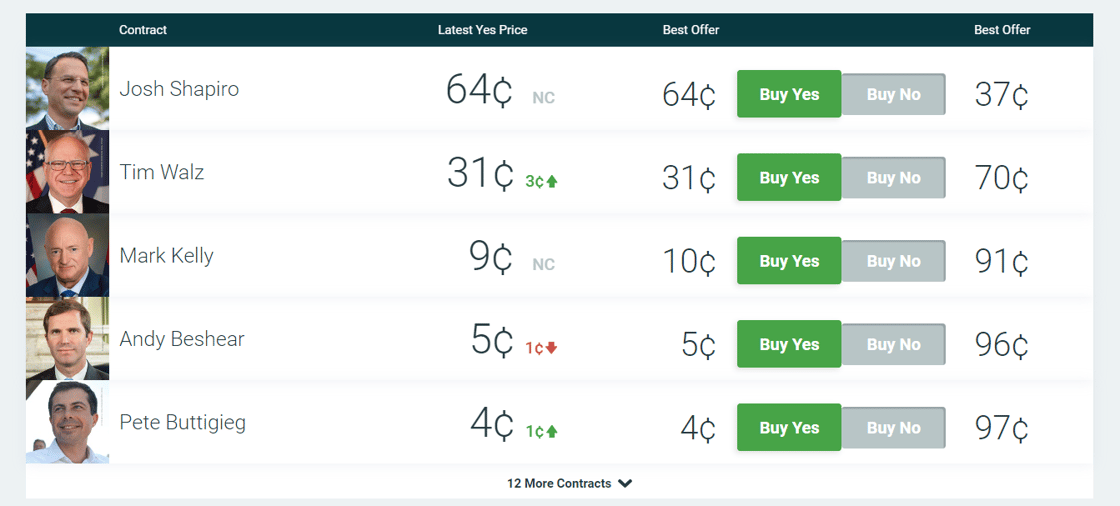1120x506 pixels.
Task: Select Buy Yes for Andy Beshear
Action: point(789,345)
